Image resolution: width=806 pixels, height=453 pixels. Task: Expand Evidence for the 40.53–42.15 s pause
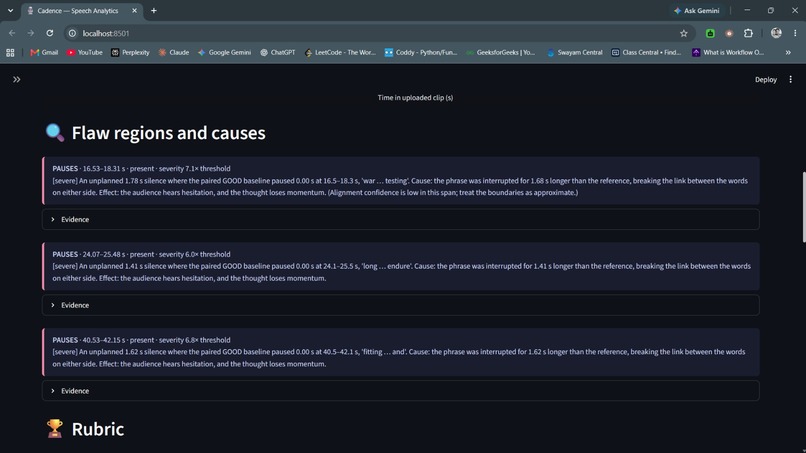(400, 391)
